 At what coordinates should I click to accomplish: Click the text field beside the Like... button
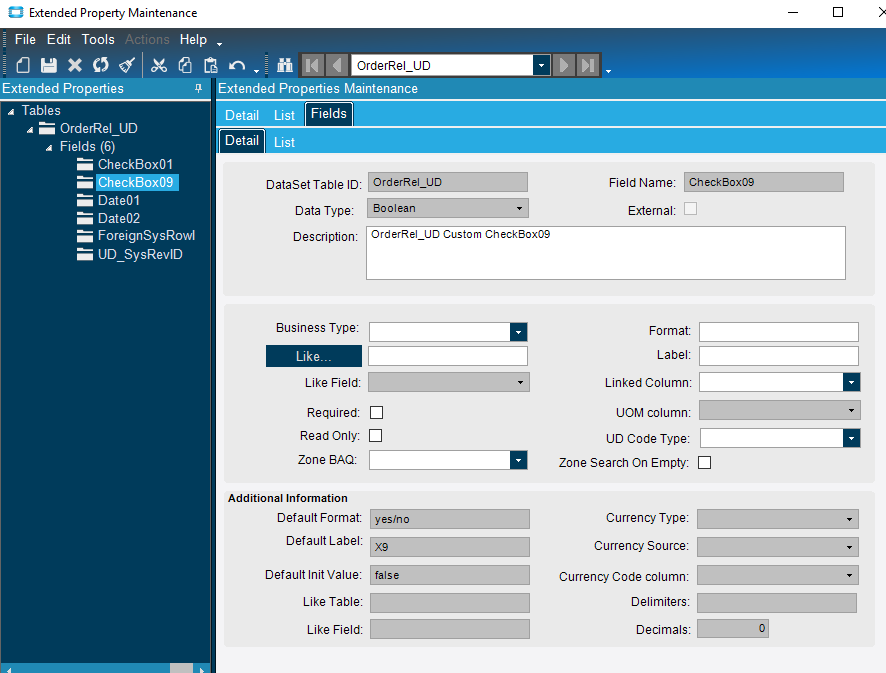[x=448, y=356]
